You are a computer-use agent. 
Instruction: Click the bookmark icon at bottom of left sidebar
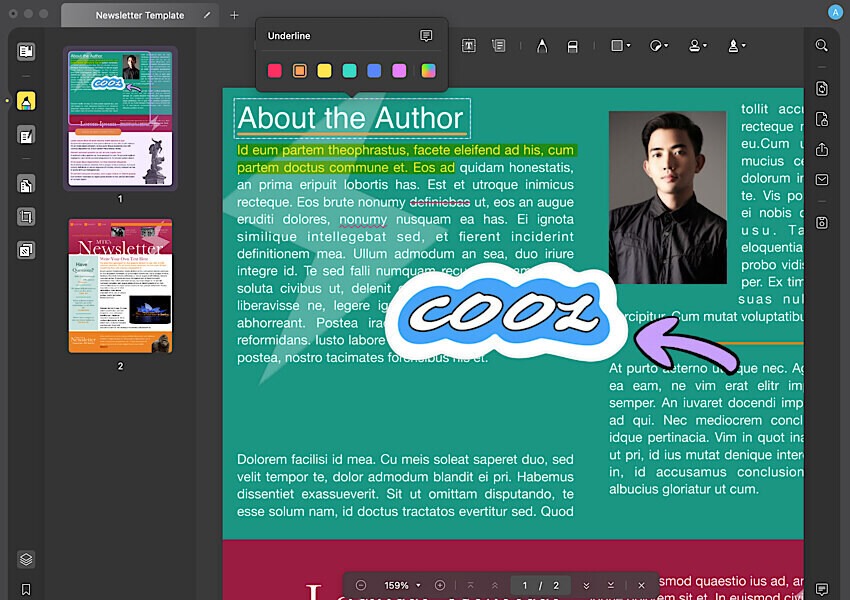pos(25,589)
